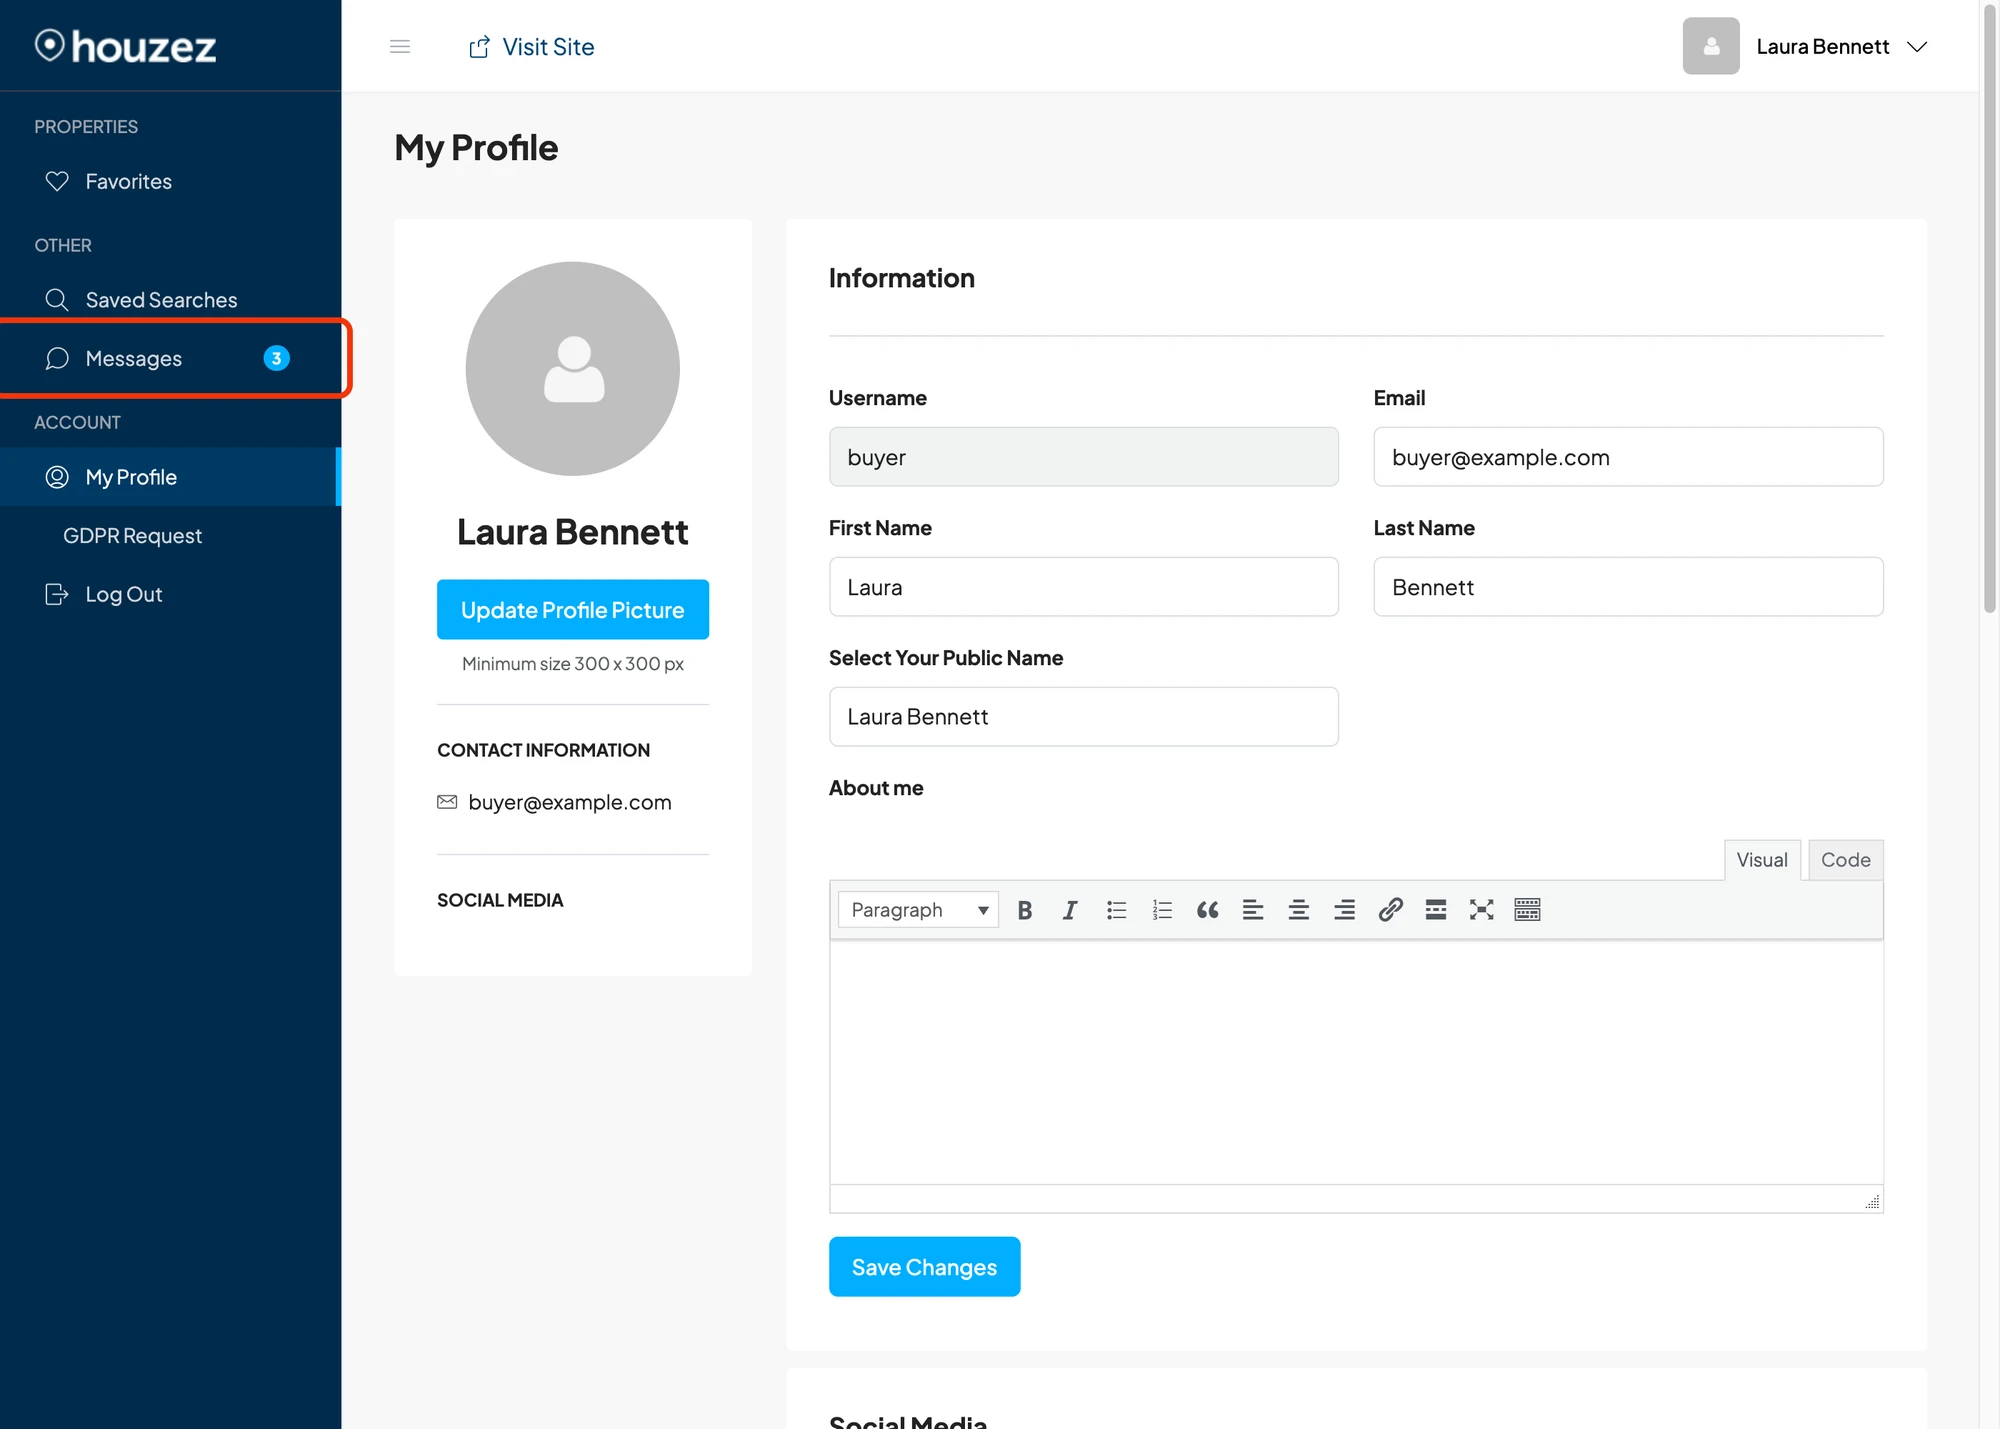The image size is (2000, 1429).
Task: Open Favorites in the sidebar
Action: (x=170, y=181)
